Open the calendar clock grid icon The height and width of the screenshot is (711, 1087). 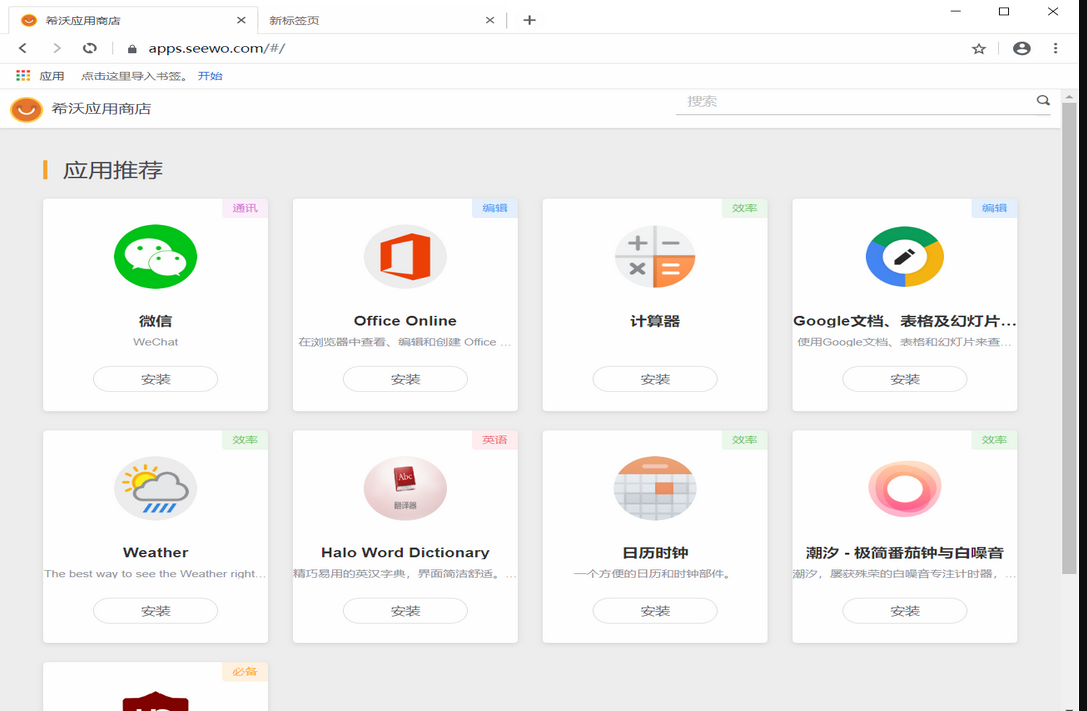coord(655,488)
